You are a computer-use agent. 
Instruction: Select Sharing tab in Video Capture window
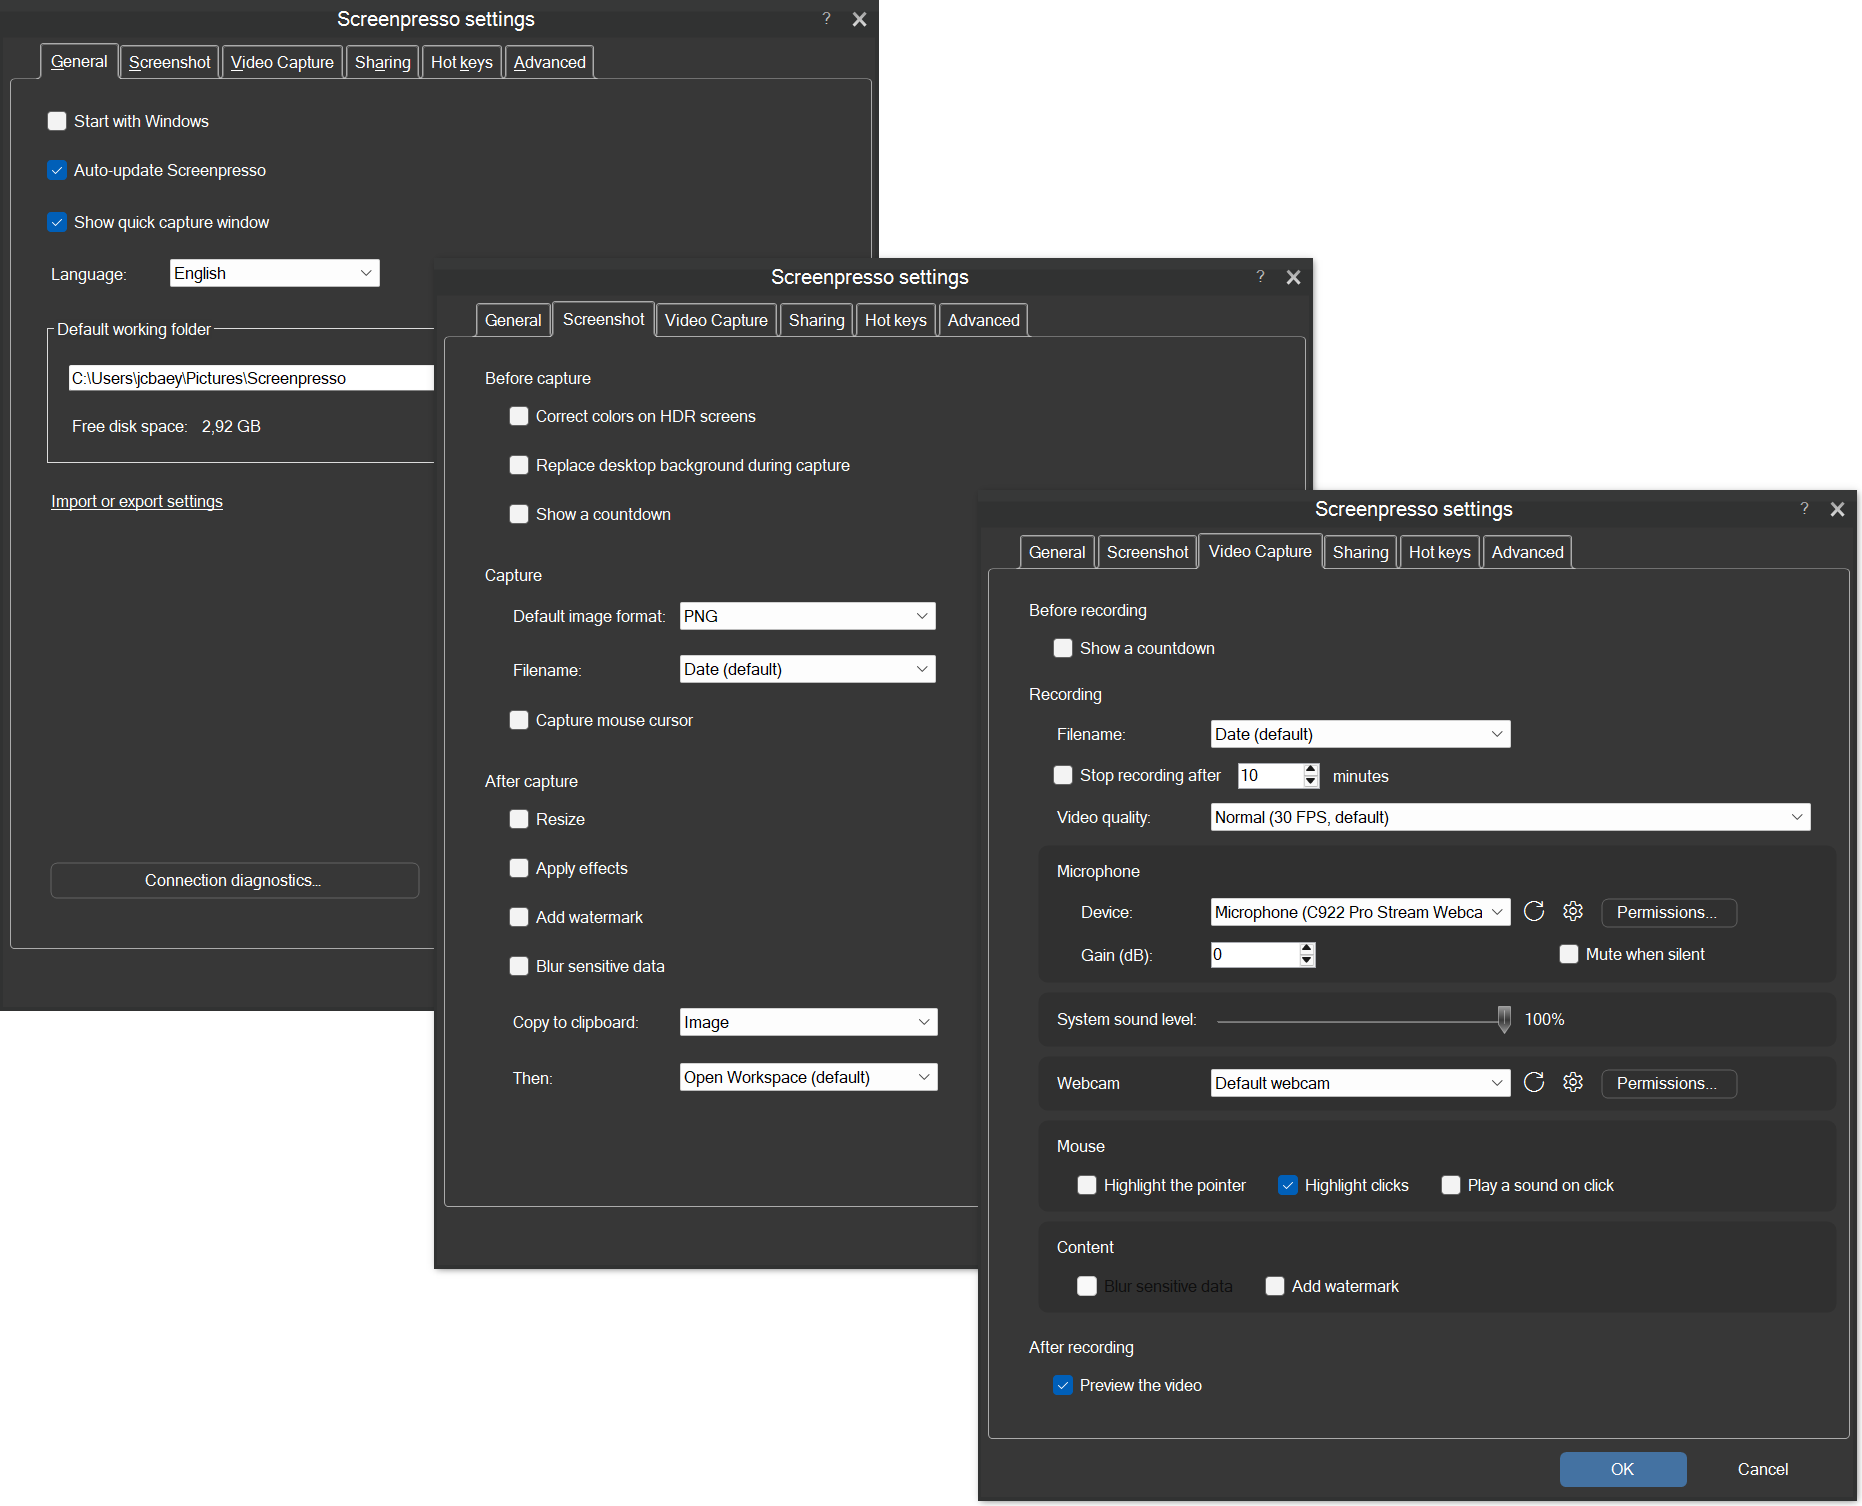pyautogui.click(x=1361, y=552)
